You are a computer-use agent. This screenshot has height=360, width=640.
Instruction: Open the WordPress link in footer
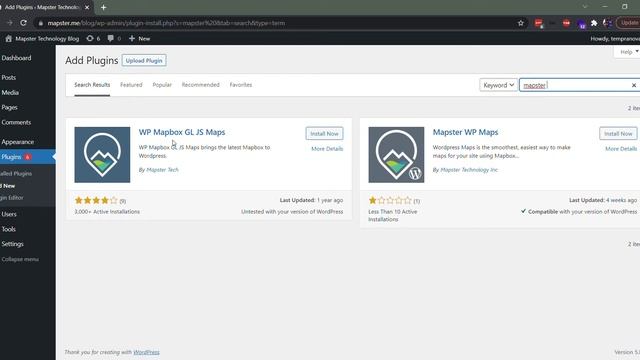coord(146,352)
